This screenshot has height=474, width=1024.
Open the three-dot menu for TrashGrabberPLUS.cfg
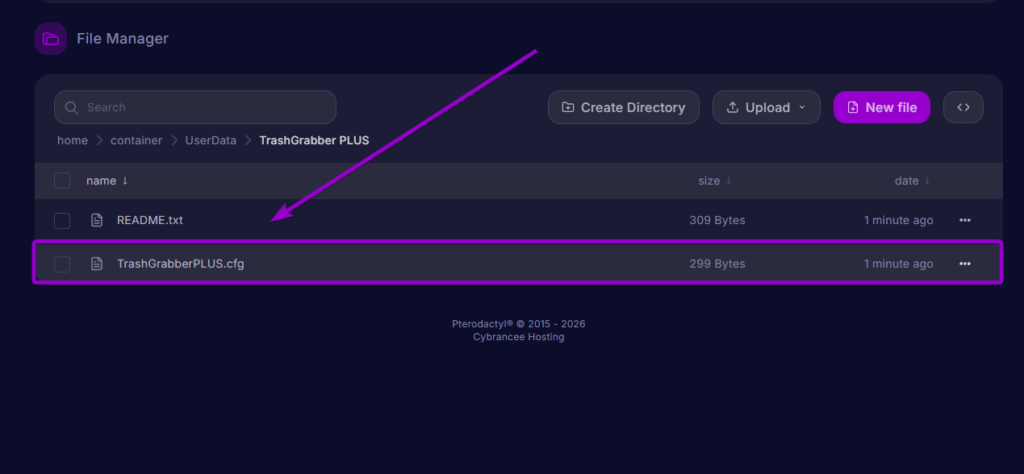click(965, 264)
